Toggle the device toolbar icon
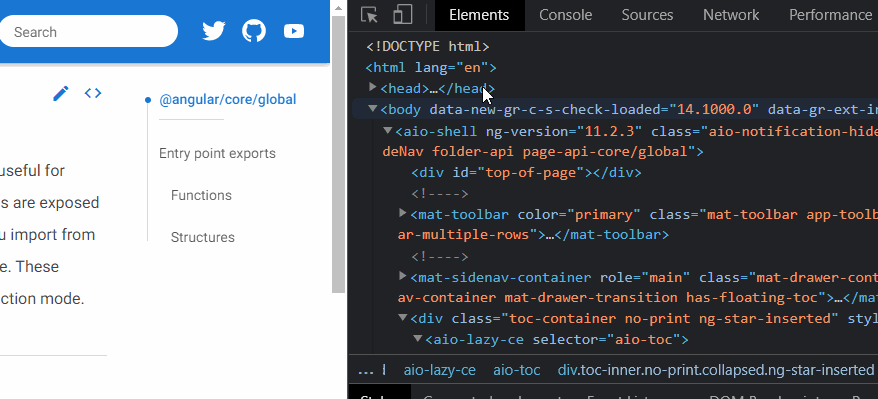The width and height of the screenshot is (878, 399). (403, 15)
